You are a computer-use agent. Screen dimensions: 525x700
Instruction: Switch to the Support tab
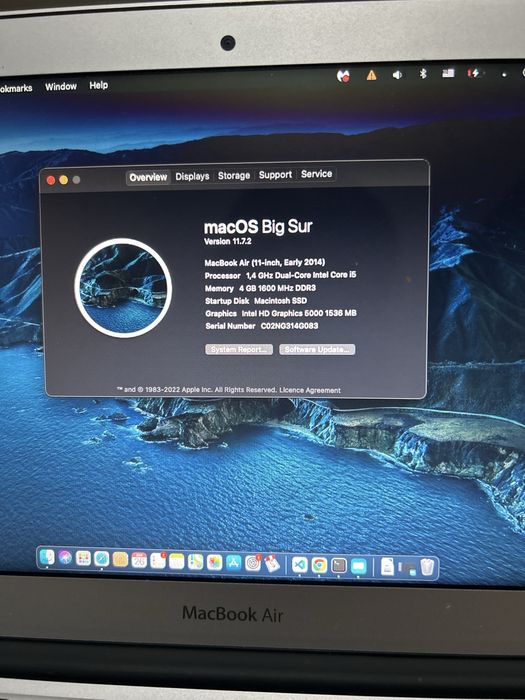pos(275,175)
